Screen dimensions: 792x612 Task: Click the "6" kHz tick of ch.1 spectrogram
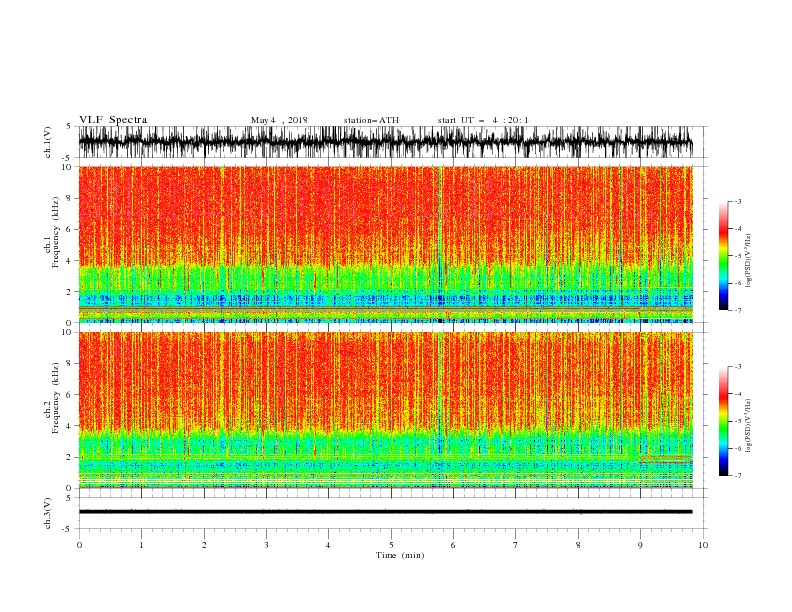click(x=69, y=229)
